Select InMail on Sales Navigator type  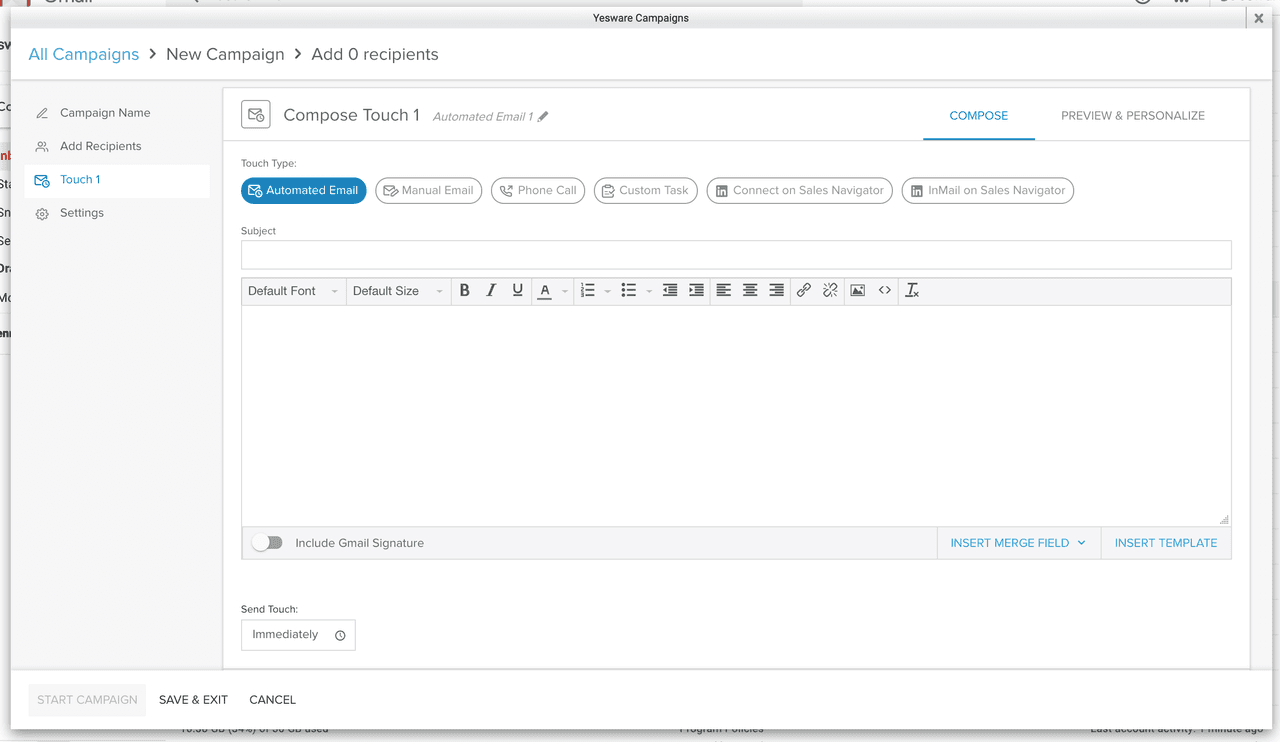click(988, 190)
